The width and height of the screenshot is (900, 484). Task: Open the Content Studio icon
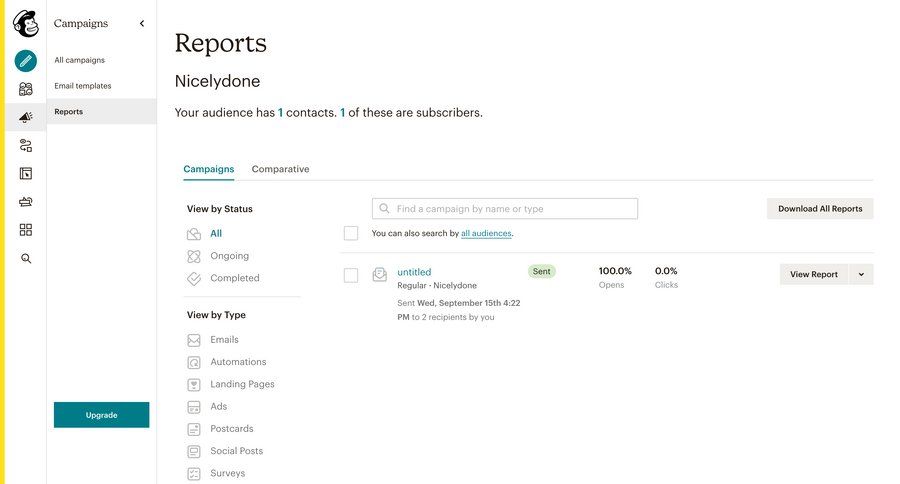[26, 202]
